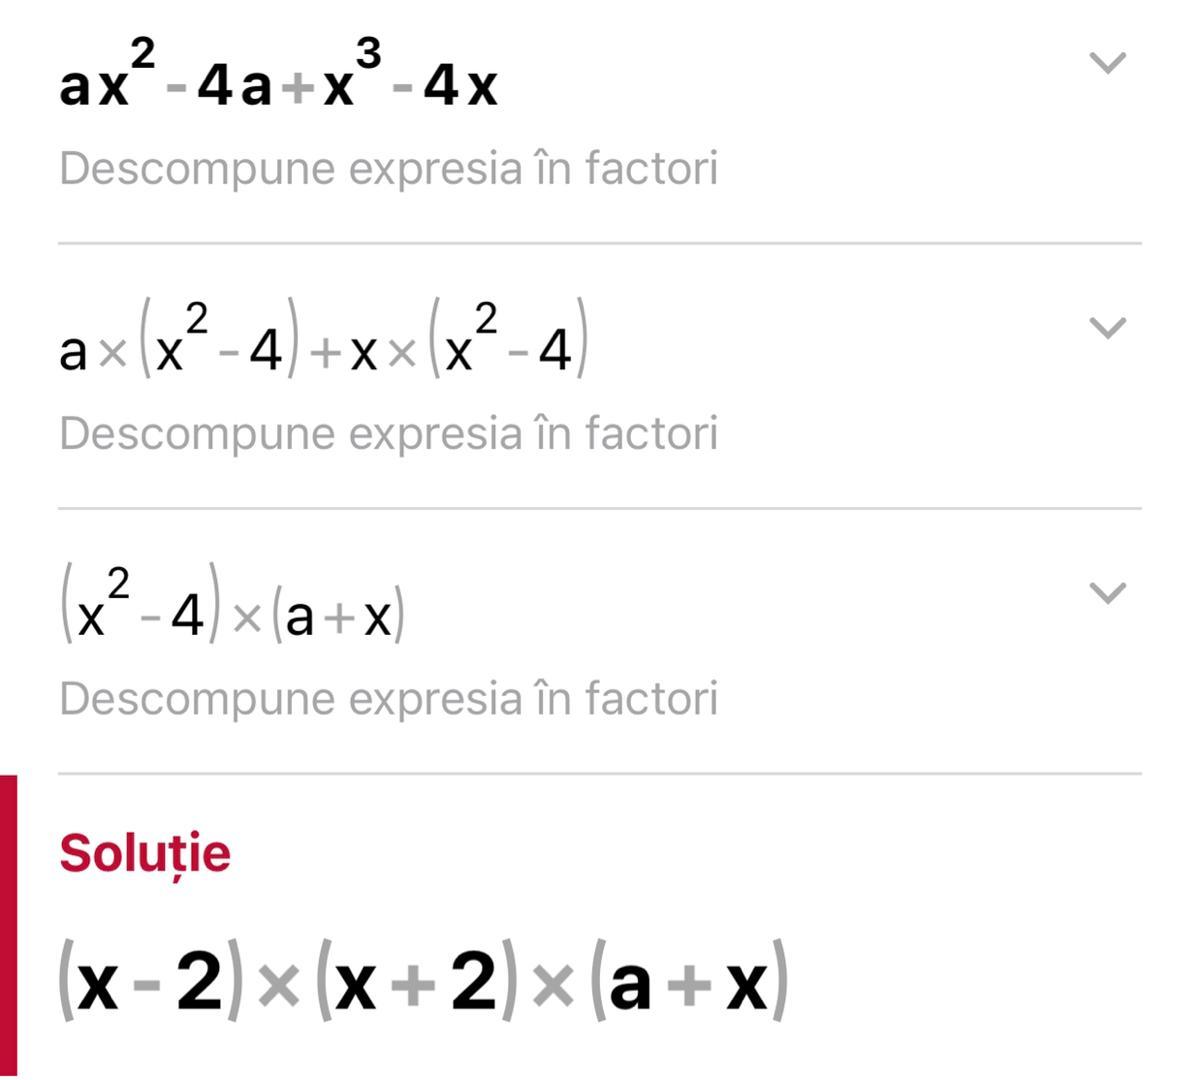
Task: Expand the third step chevron beside (x²-4)×(a+x)
Action: pyautogui.click(x=1107, y=593)
